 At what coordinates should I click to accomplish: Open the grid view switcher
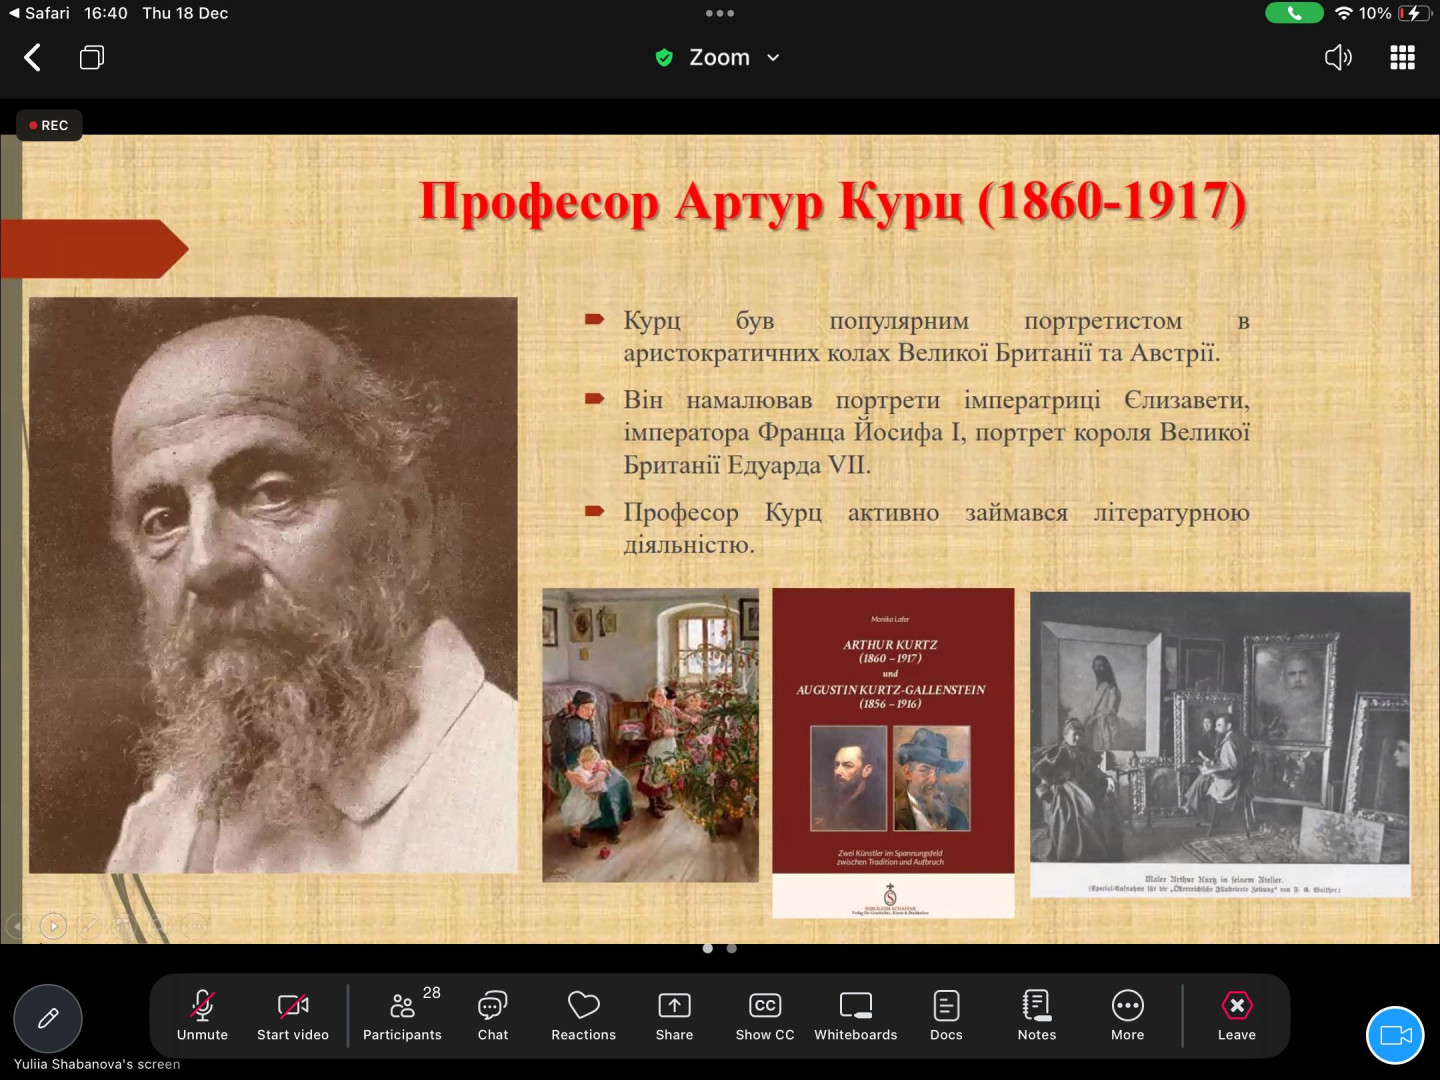(x=1402, y=58)
